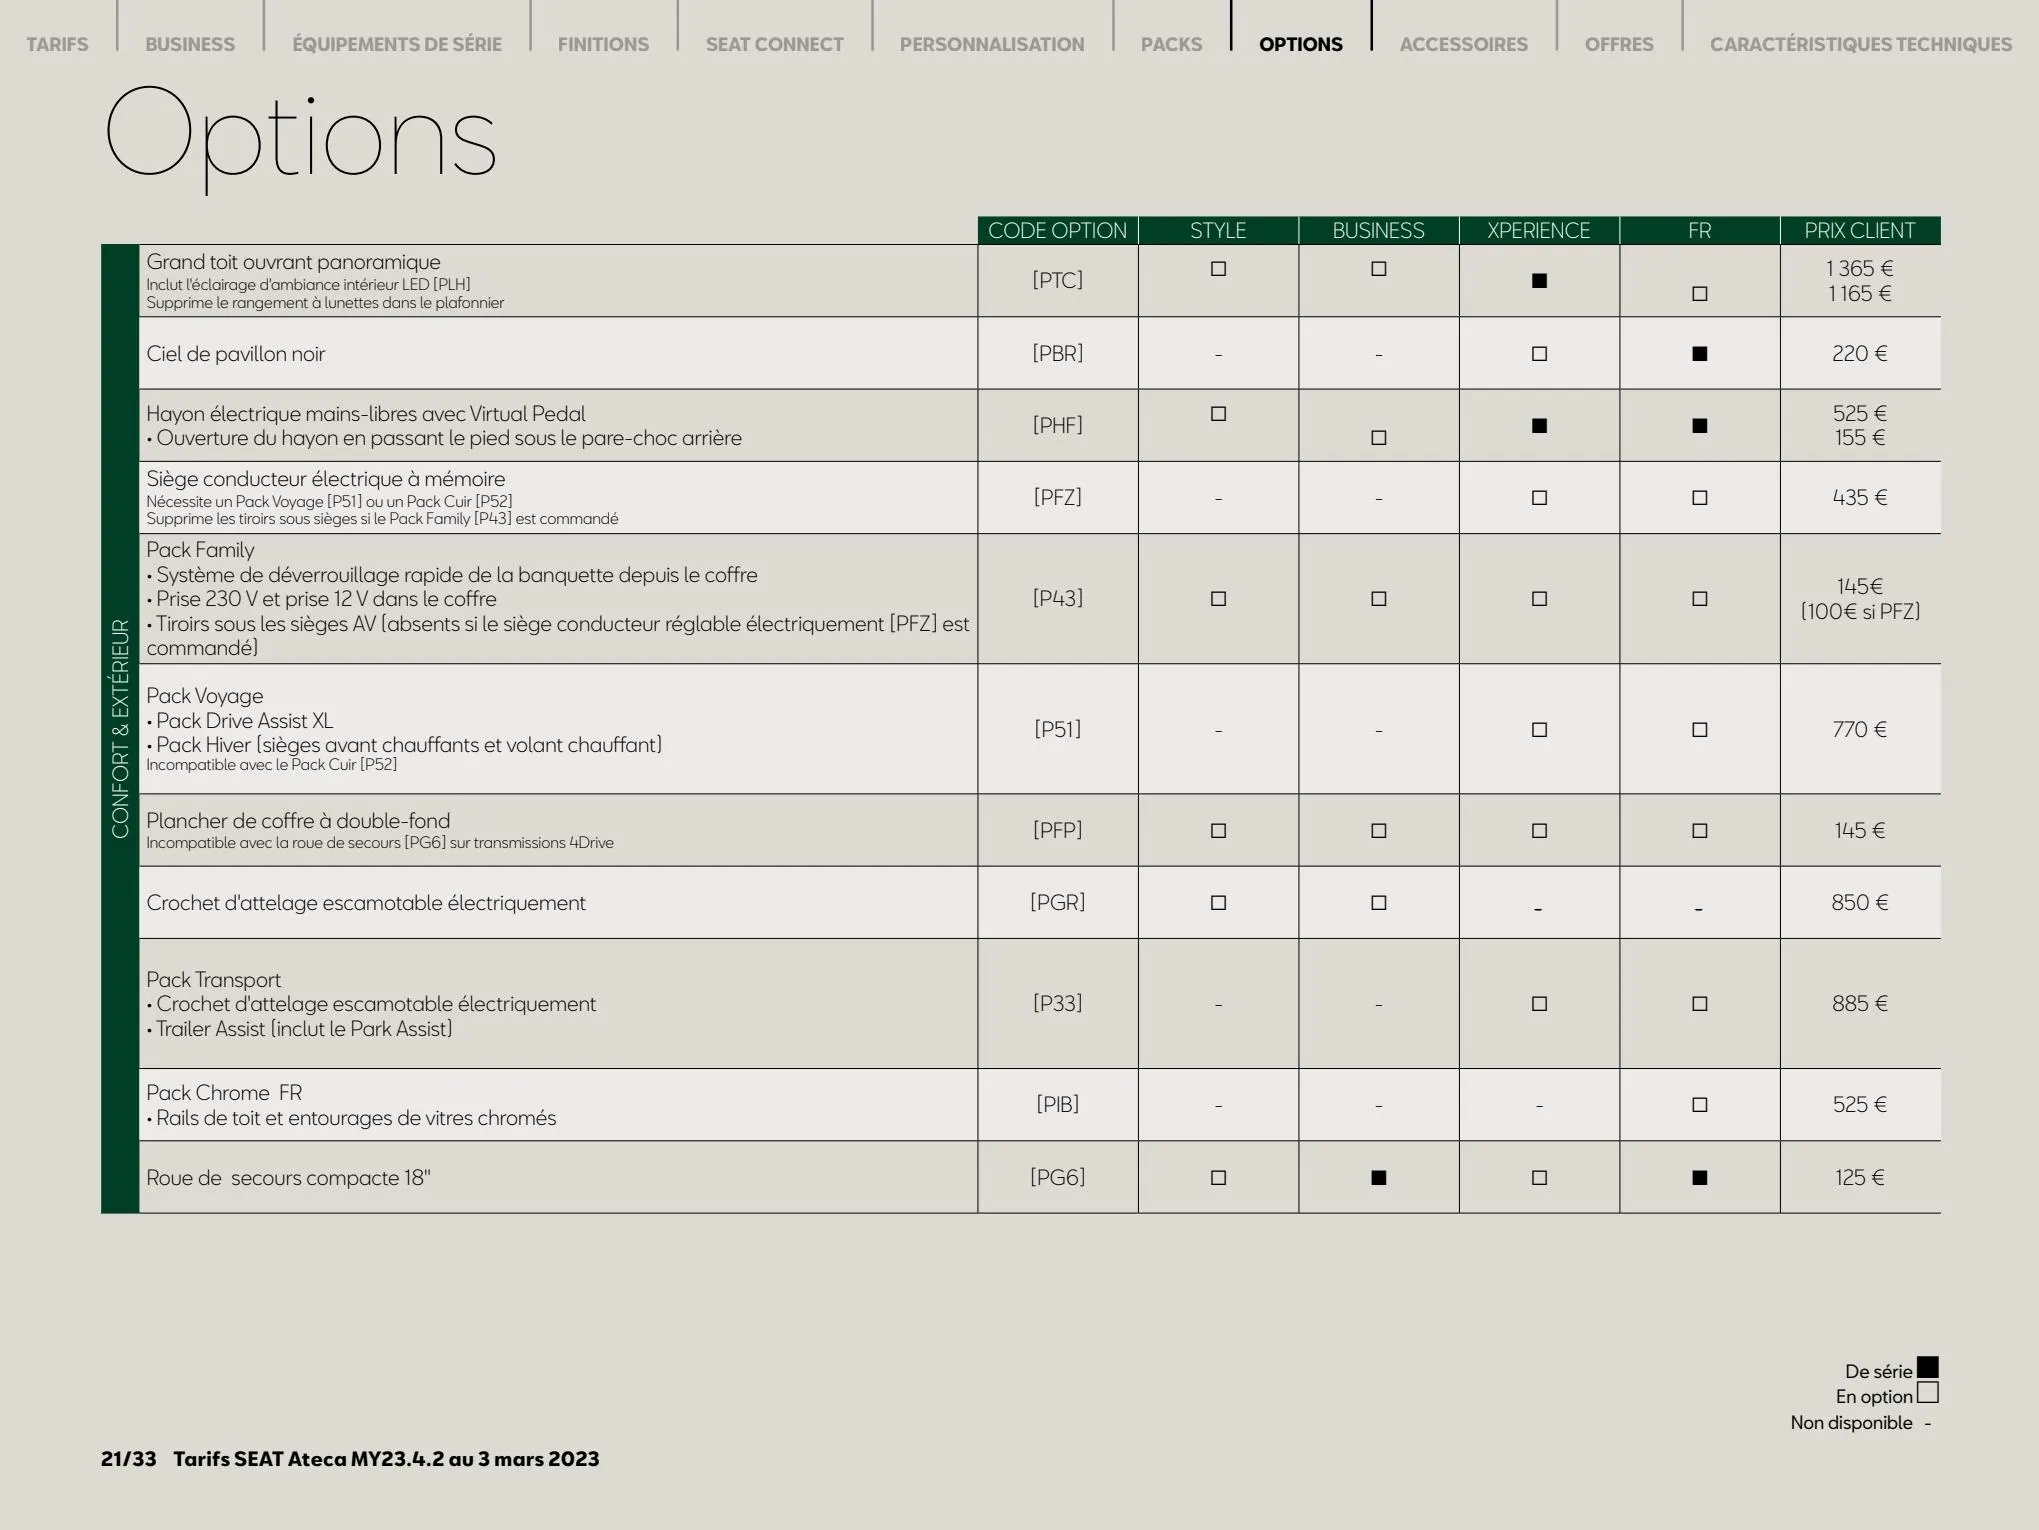Click the Style box for Pack Family

[x=1218, y=599]
